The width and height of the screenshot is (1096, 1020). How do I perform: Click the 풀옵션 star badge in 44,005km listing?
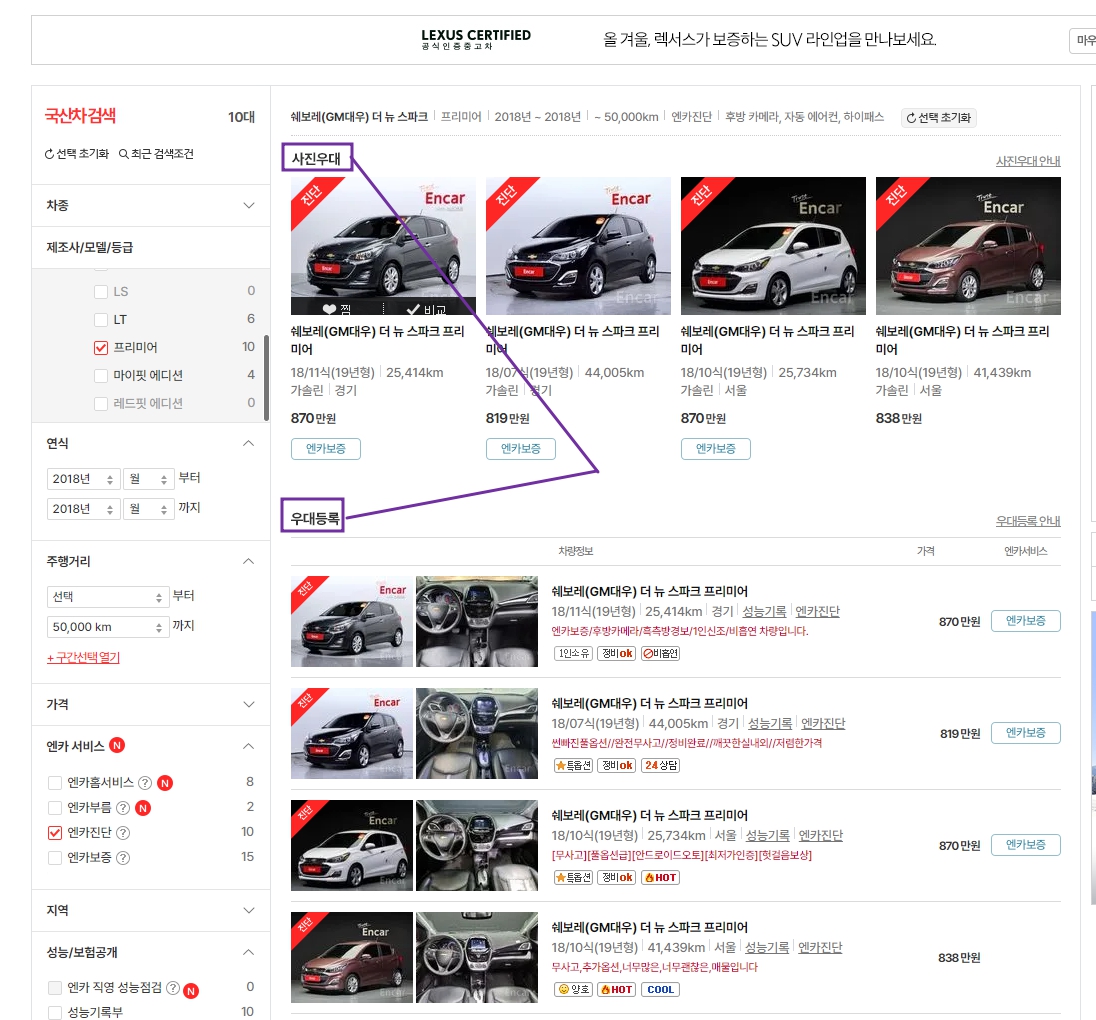[x=573, y=766]
